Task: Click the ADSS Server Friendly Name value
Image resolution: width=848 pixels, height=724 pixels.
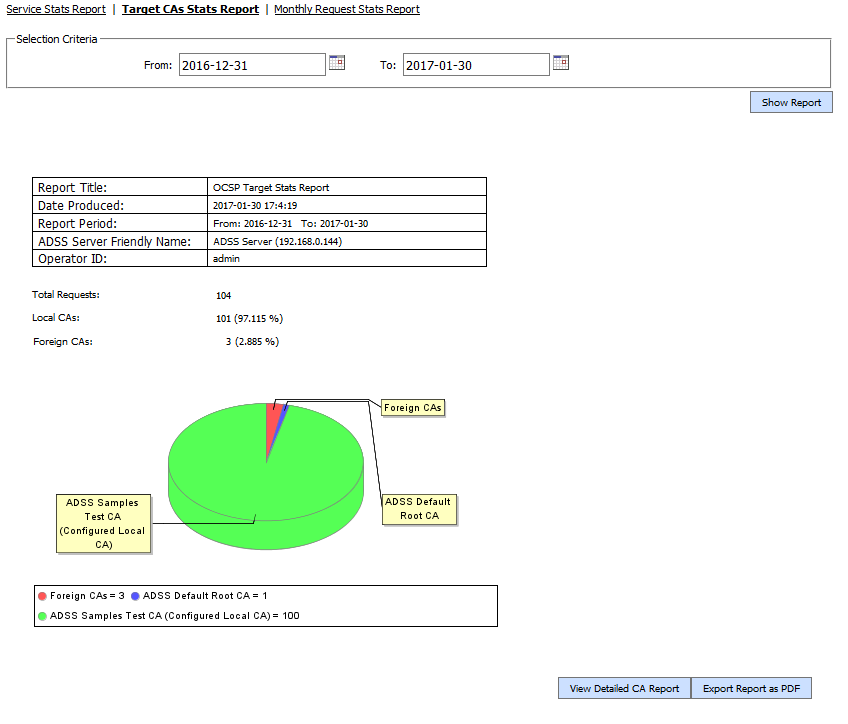Action: click(x=346, y=241)
